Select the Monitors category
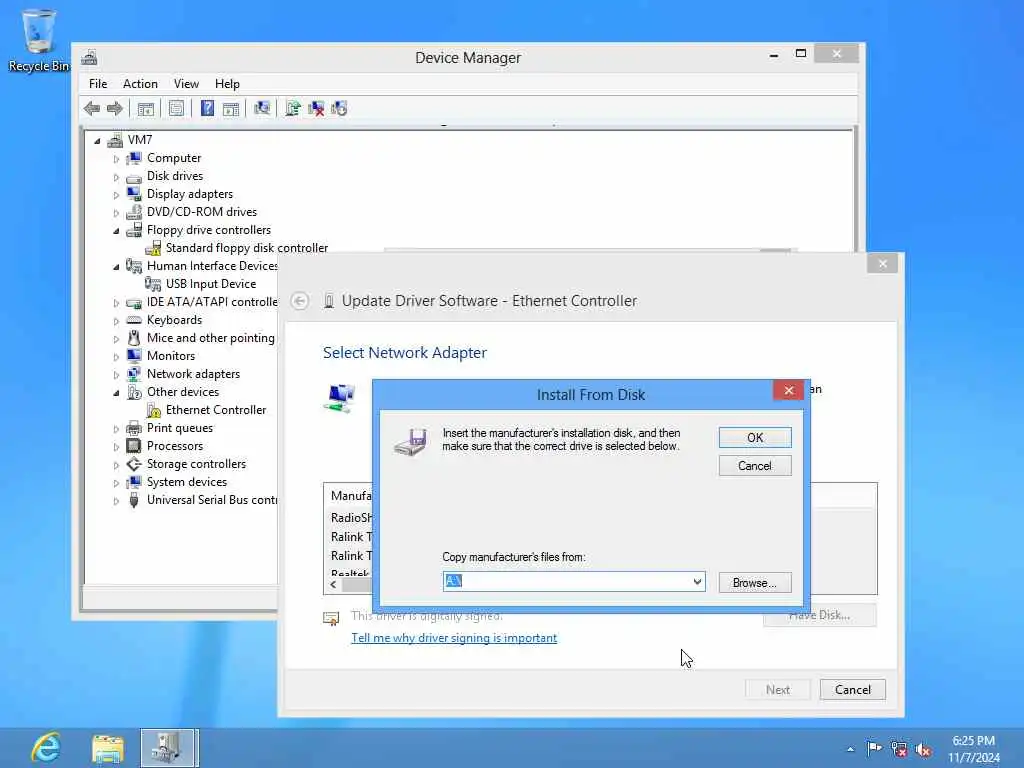The height and width of the screenshot is (768, 1024). pyautogui.click(x=170, y=356)
